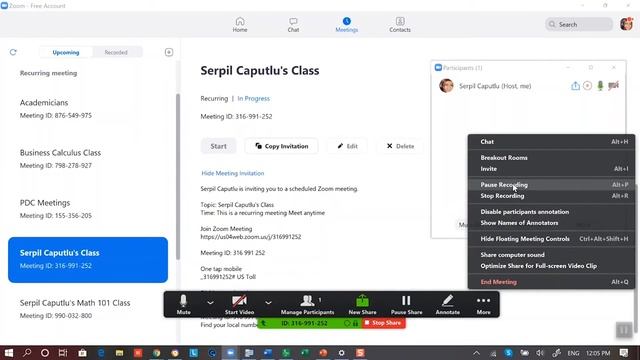Click the volume icon in system tray
The image size is (640, 360).
click(x=540, y=353)
